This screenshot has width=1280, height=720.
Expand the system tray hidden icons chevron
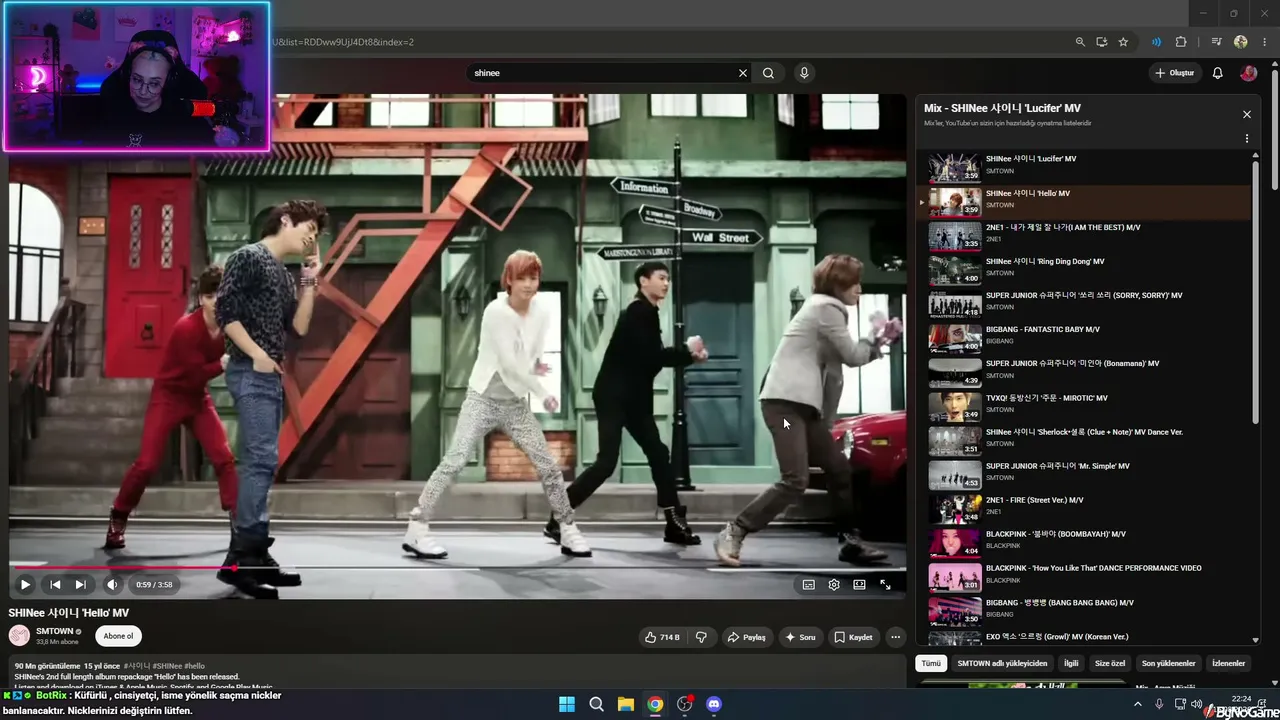[1137, 704]
